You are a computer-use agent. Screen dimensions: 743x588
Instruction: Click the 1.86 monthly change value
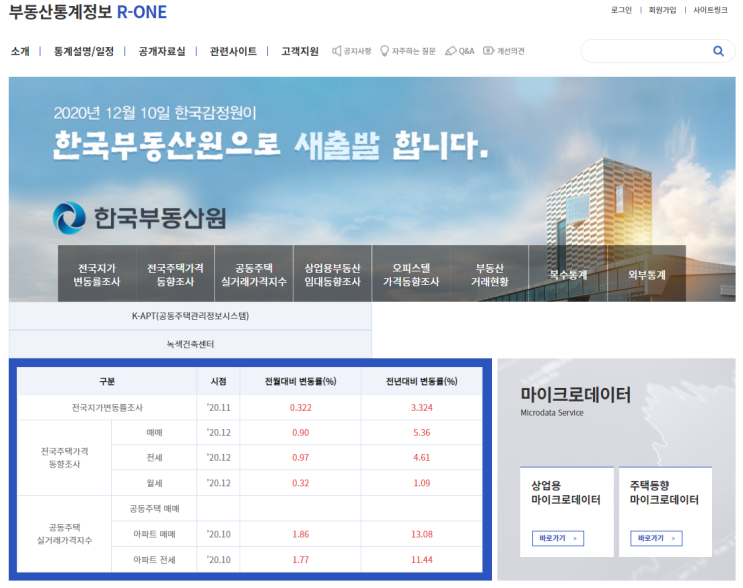300,534
